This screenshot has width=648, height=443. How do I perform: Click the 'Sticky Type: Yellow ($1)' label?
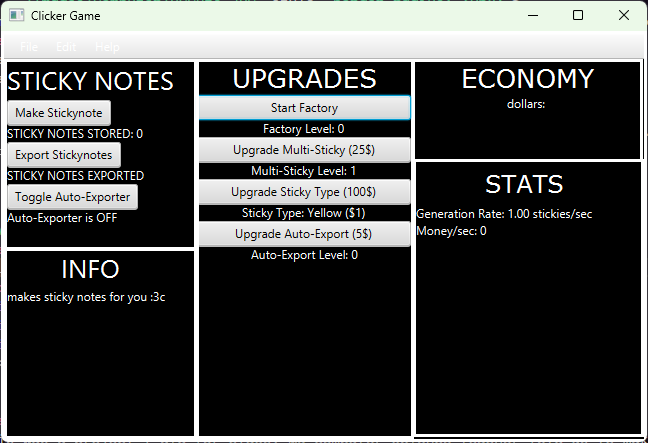point(304,213)
